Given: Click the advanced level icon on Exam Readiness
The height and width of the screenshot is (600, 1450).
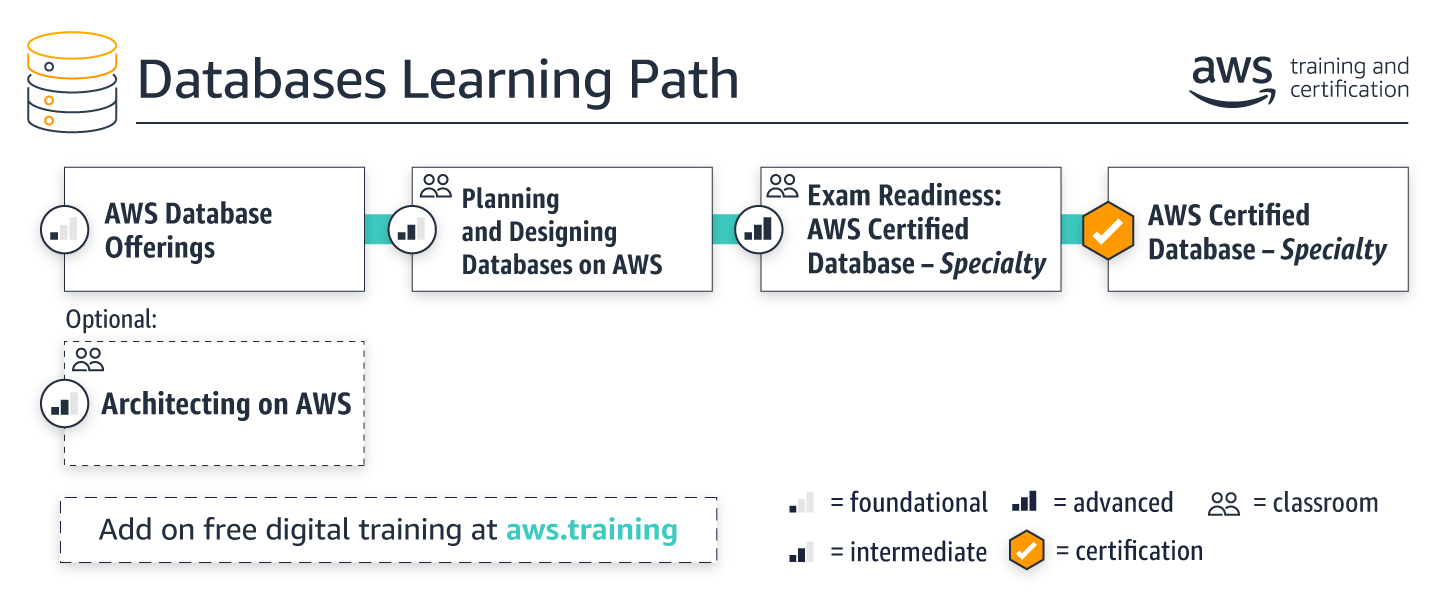Looking at the screenshot, I should point(760,230).
